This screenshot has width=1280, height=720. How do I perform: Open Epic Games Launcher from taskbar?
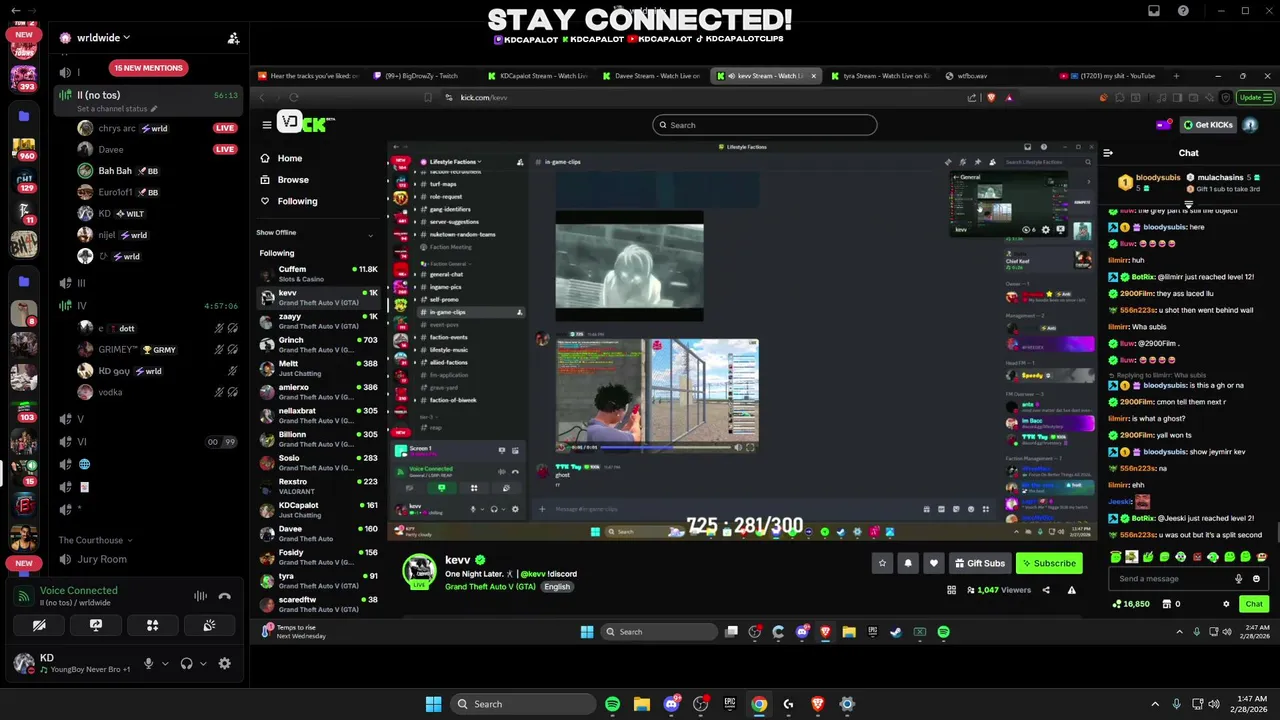[730, 704]
